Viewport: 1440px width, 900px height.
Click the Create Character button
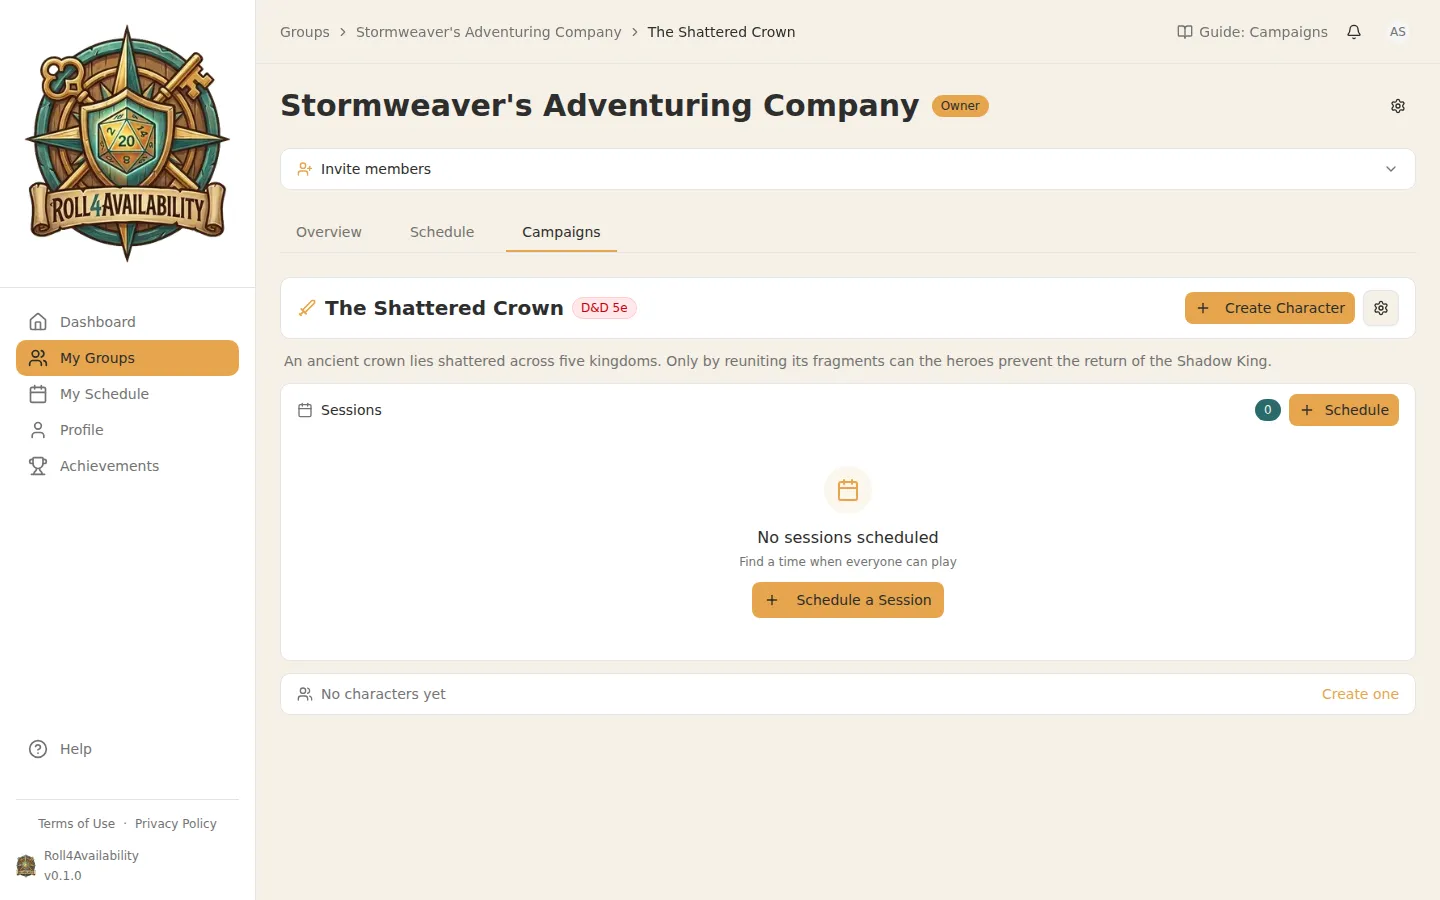tap(1269, 308)
